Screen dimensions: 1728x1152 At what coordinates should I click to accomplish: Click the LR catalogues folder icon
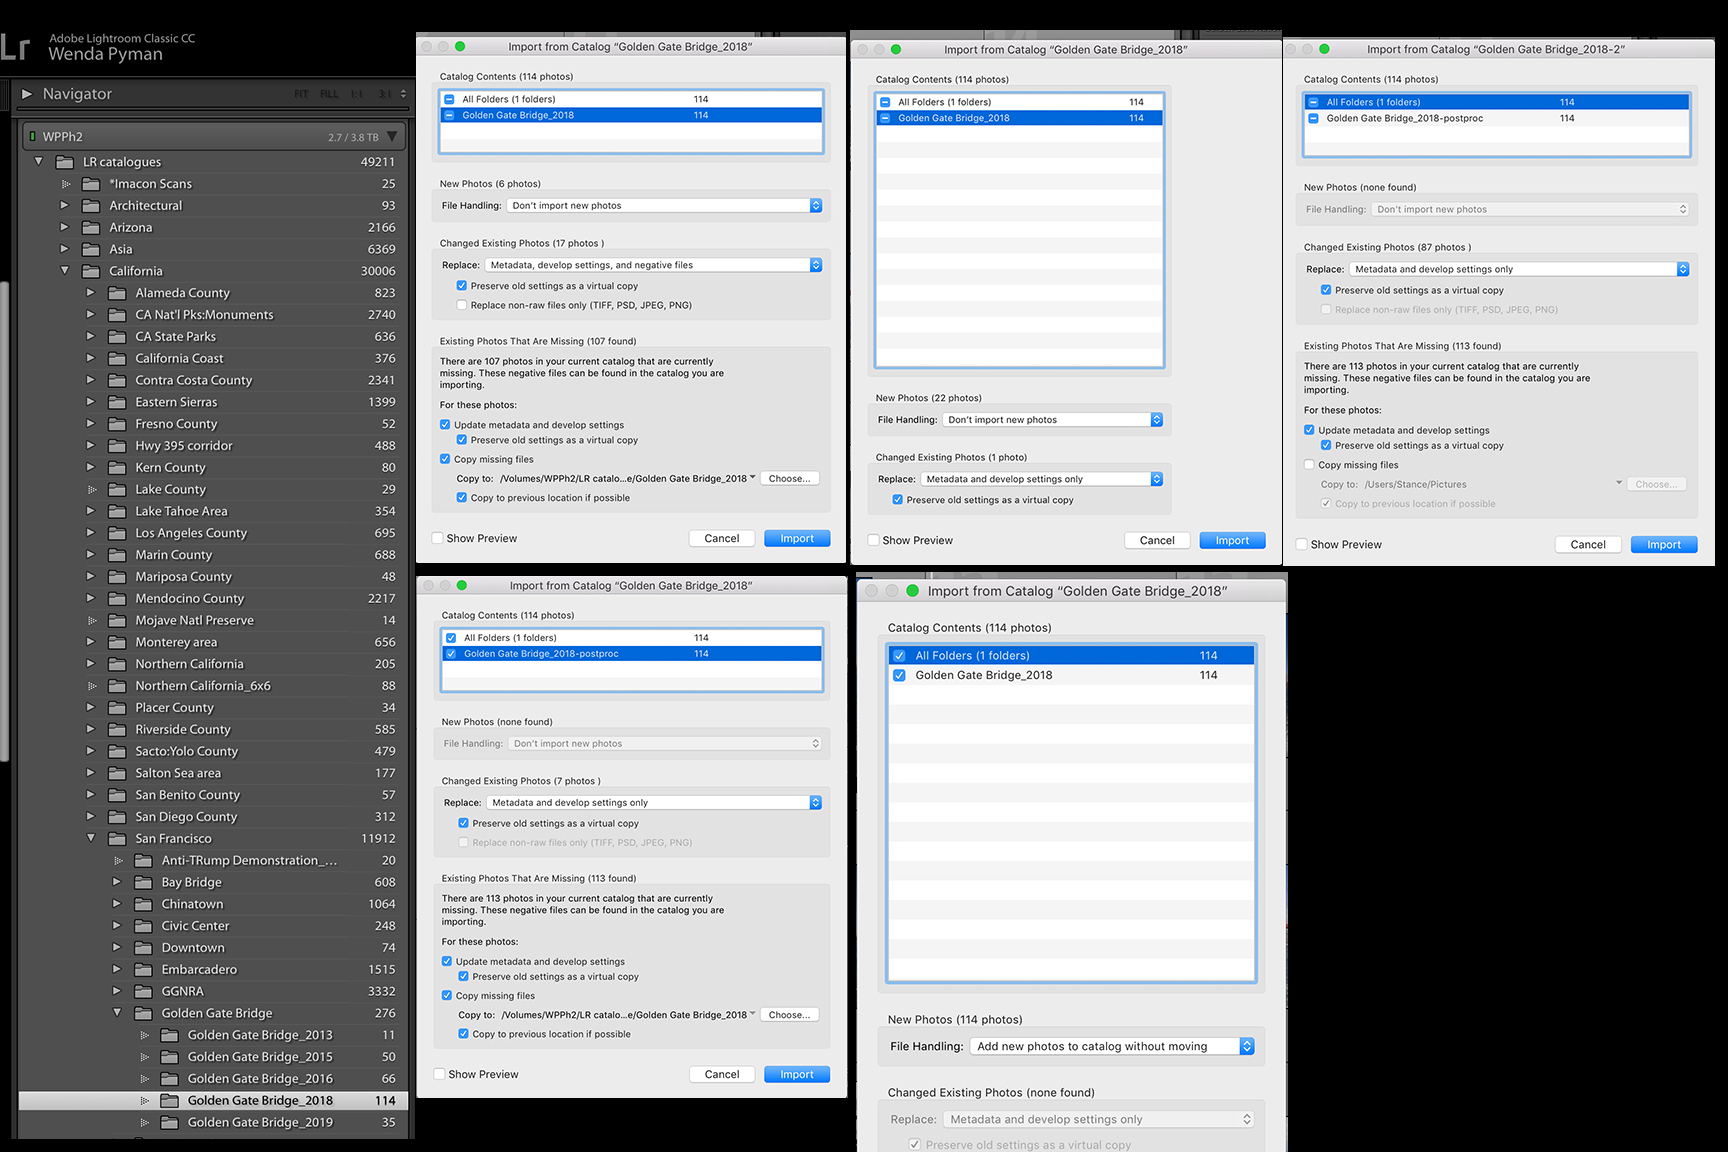pyautogui.click(x=65, y=162)
